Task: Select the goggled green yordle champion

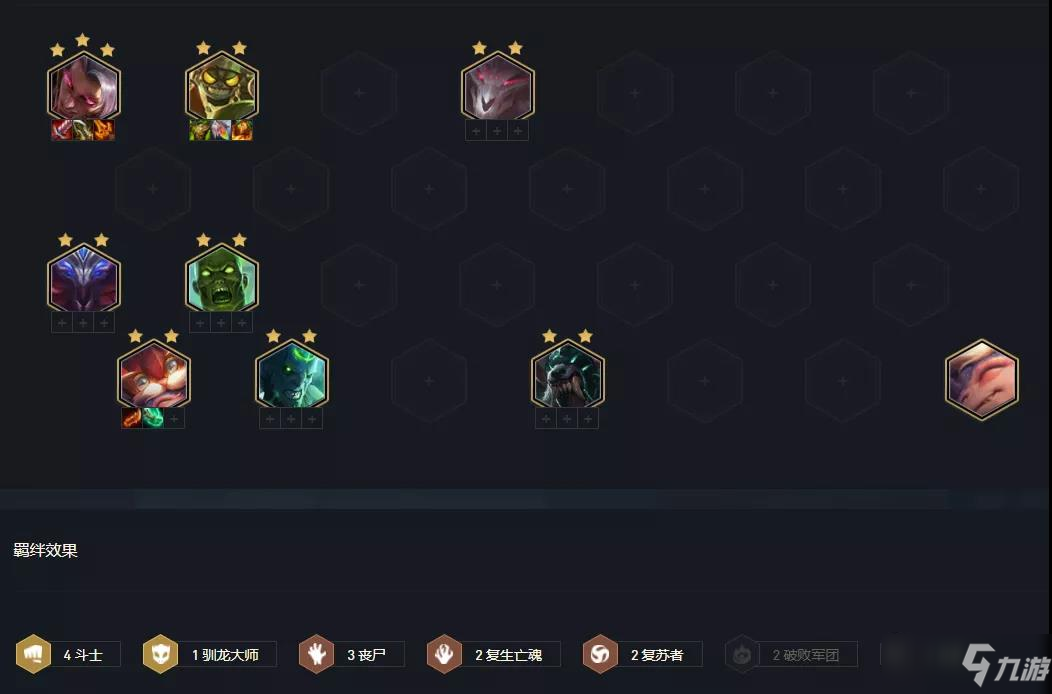Action: coord(221,87)
